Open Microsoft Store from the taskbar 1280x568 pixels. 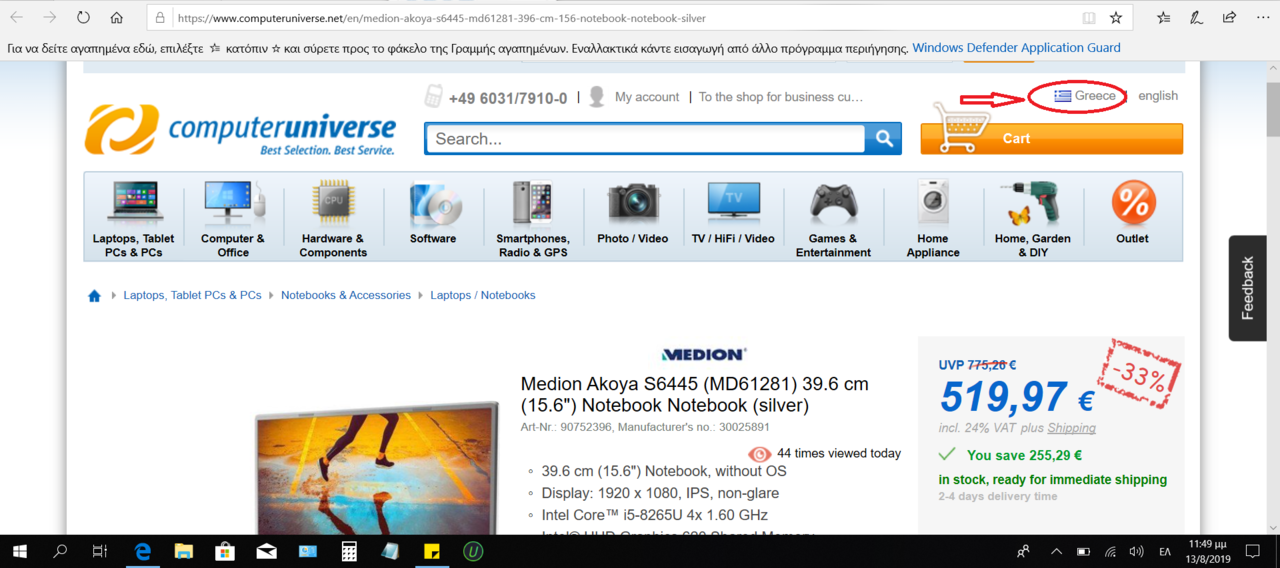point(225,551)
